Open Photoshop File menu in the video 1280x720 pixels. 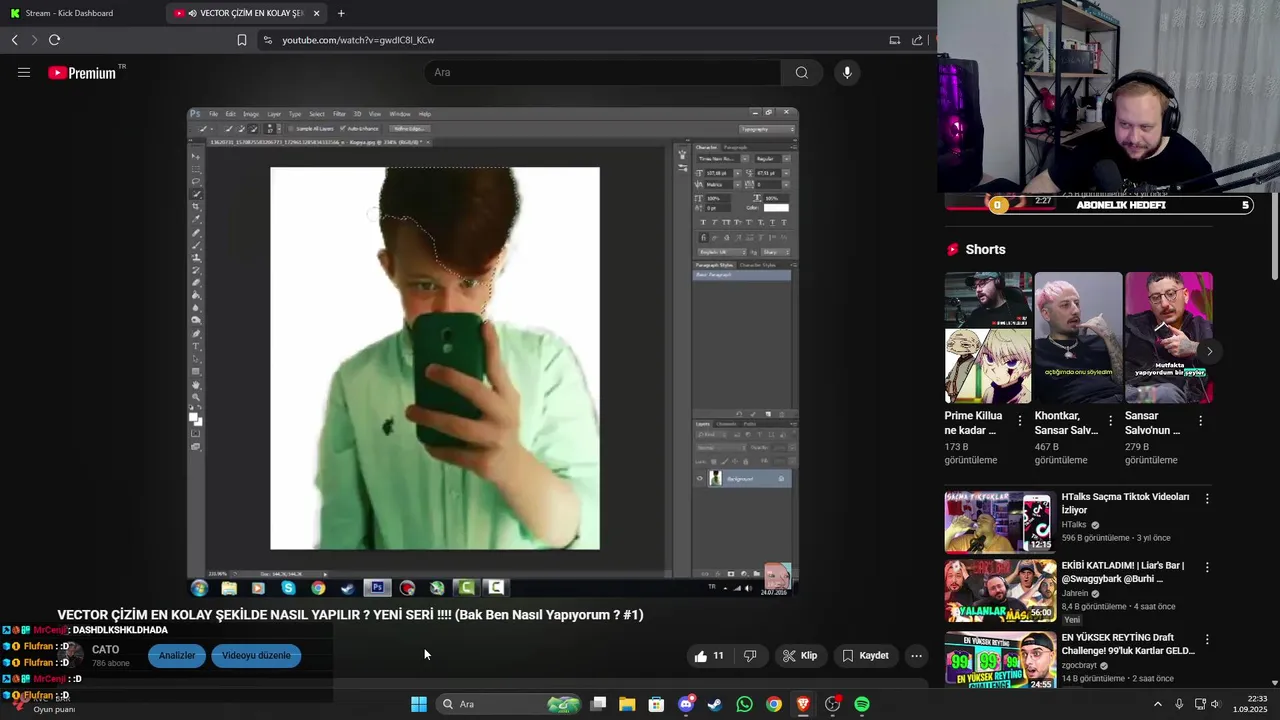[213, 114]
